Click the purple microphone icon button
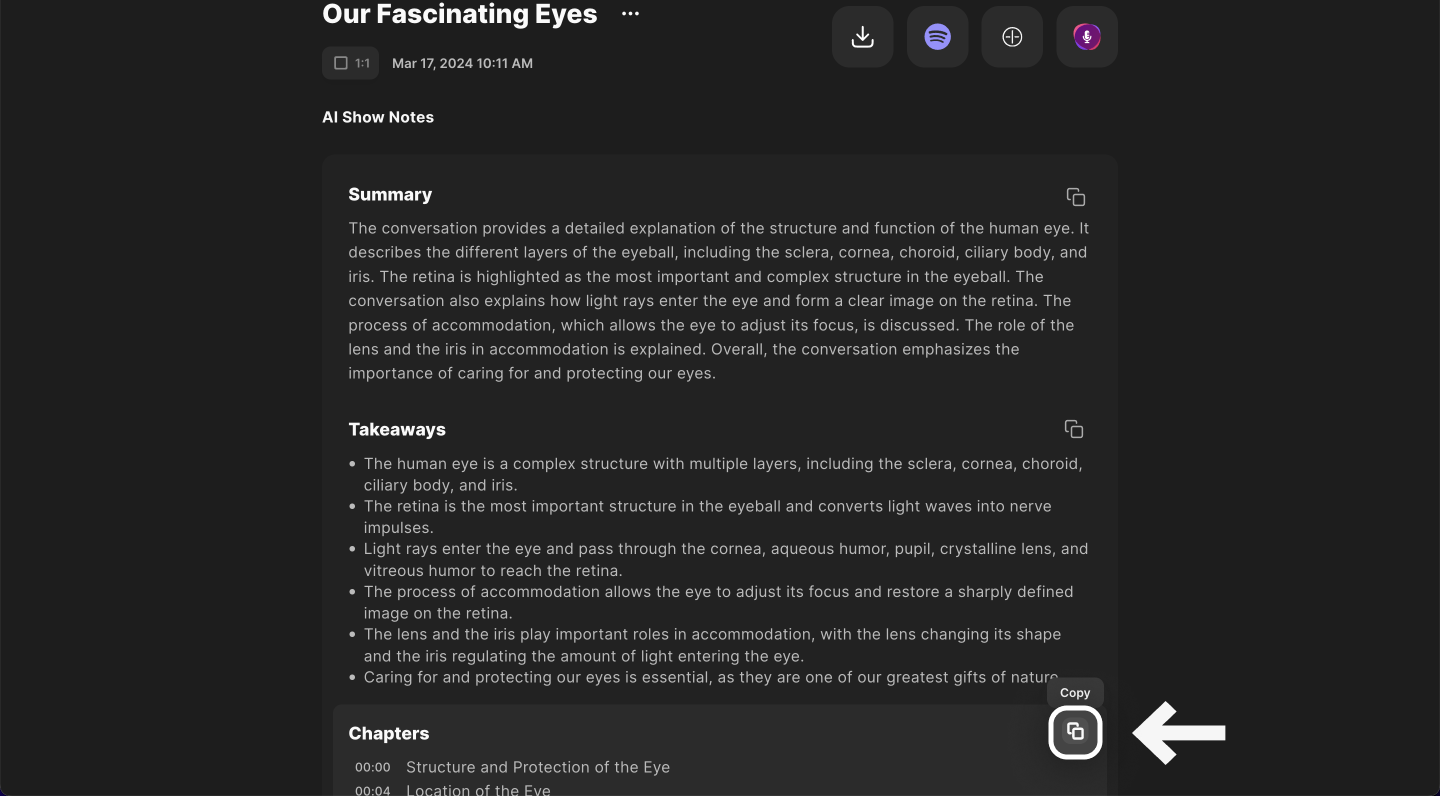1440x796 pixels. pos(1087,37)
